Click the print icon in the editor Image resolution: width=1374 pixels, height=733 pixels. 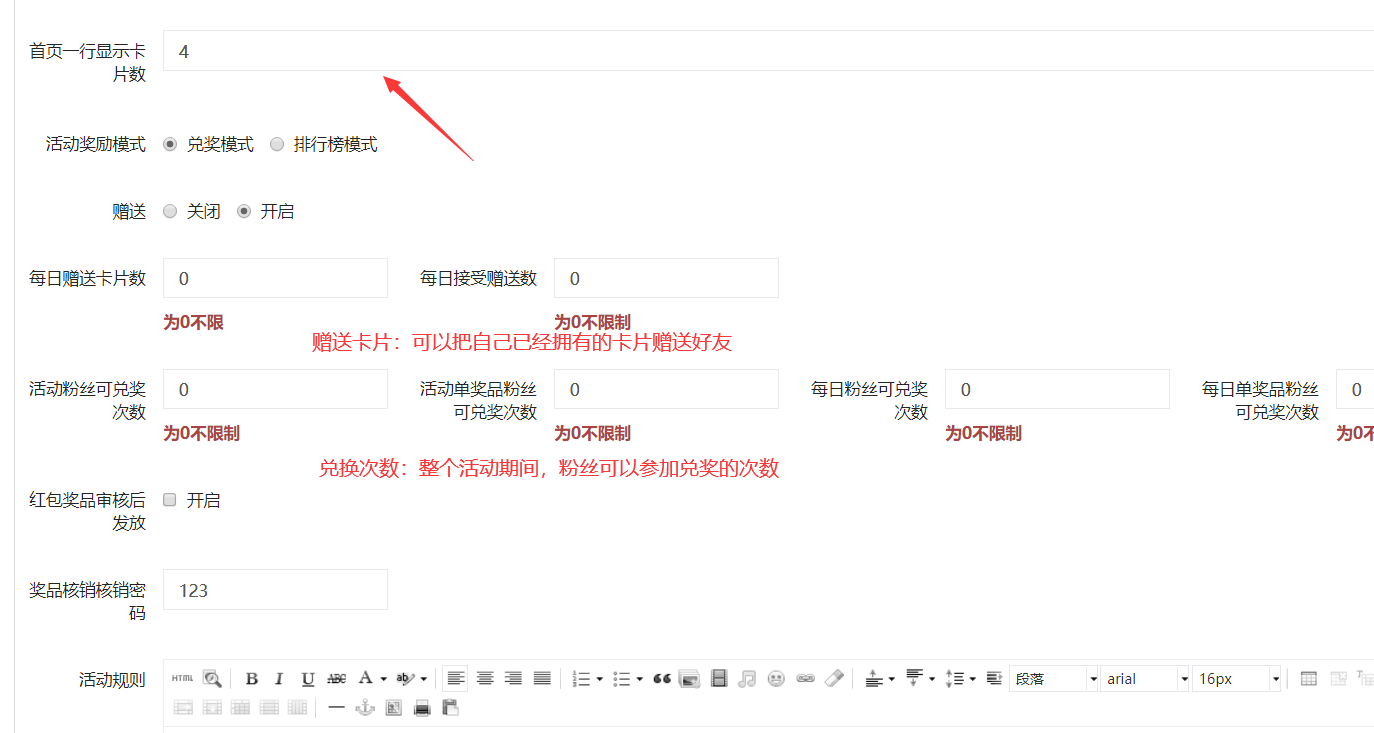coord(422,708)
